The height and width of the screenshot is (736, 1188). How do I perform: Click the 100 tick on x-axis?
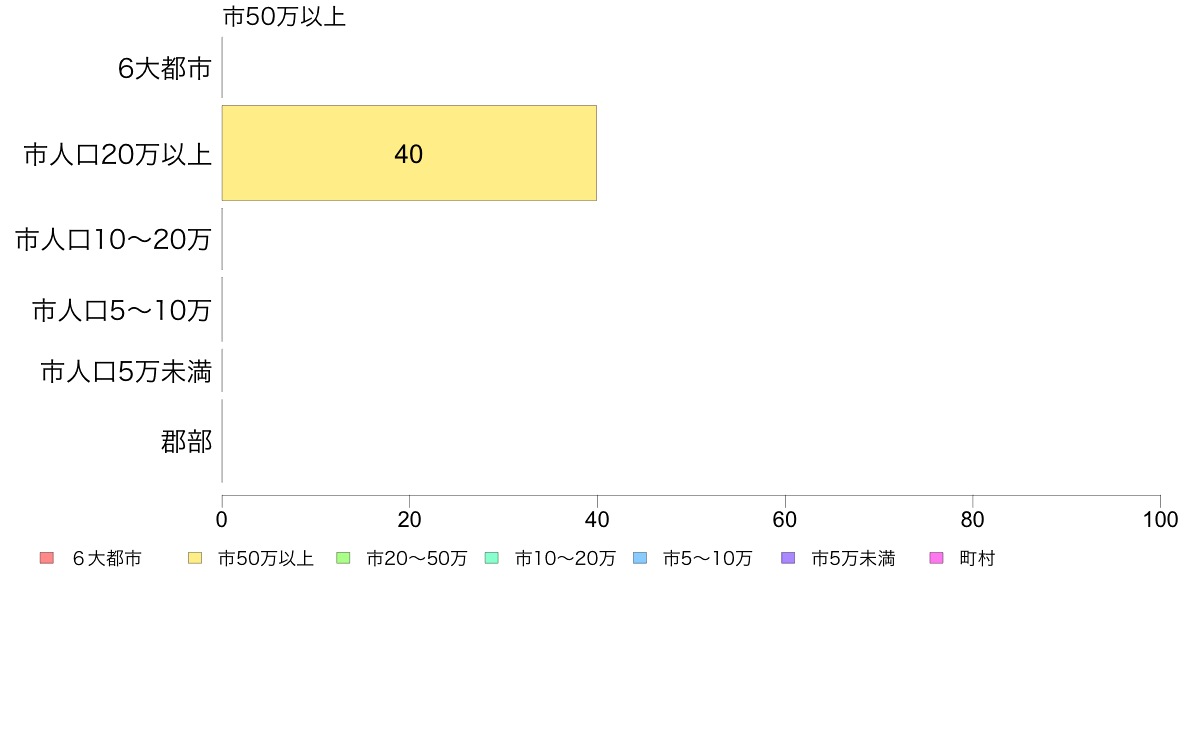pyautogui.click(x=1160, y=519)
